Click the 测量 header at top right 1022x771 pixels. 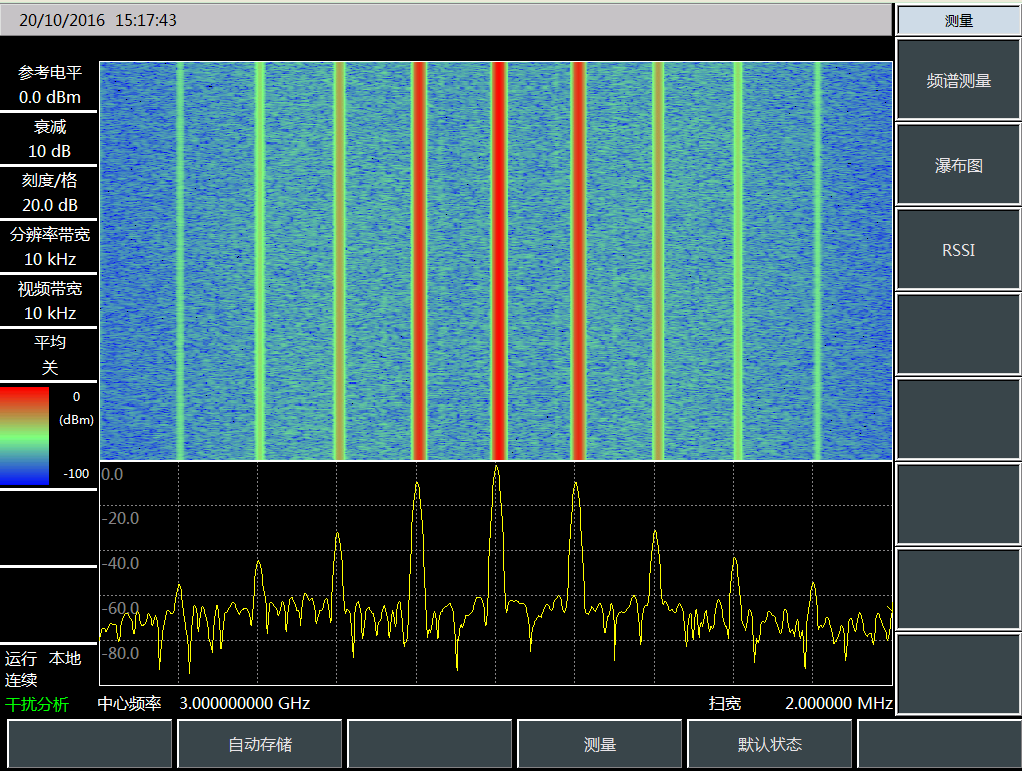(958, 20)
